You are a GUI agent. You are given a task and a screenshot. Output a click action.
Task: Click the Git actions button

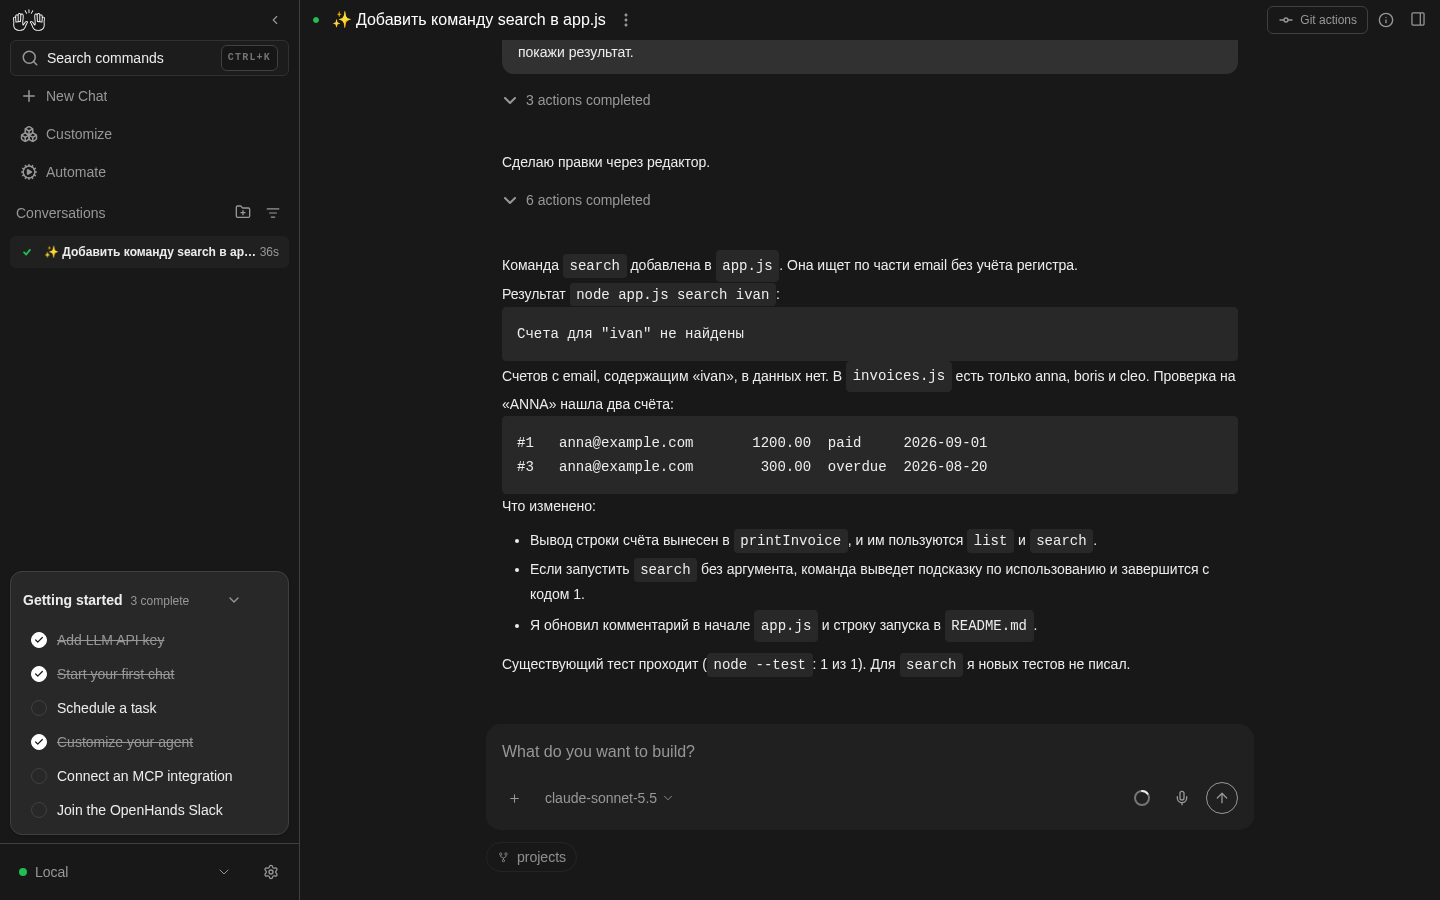pyautogui.click(x=1317, y=20)
